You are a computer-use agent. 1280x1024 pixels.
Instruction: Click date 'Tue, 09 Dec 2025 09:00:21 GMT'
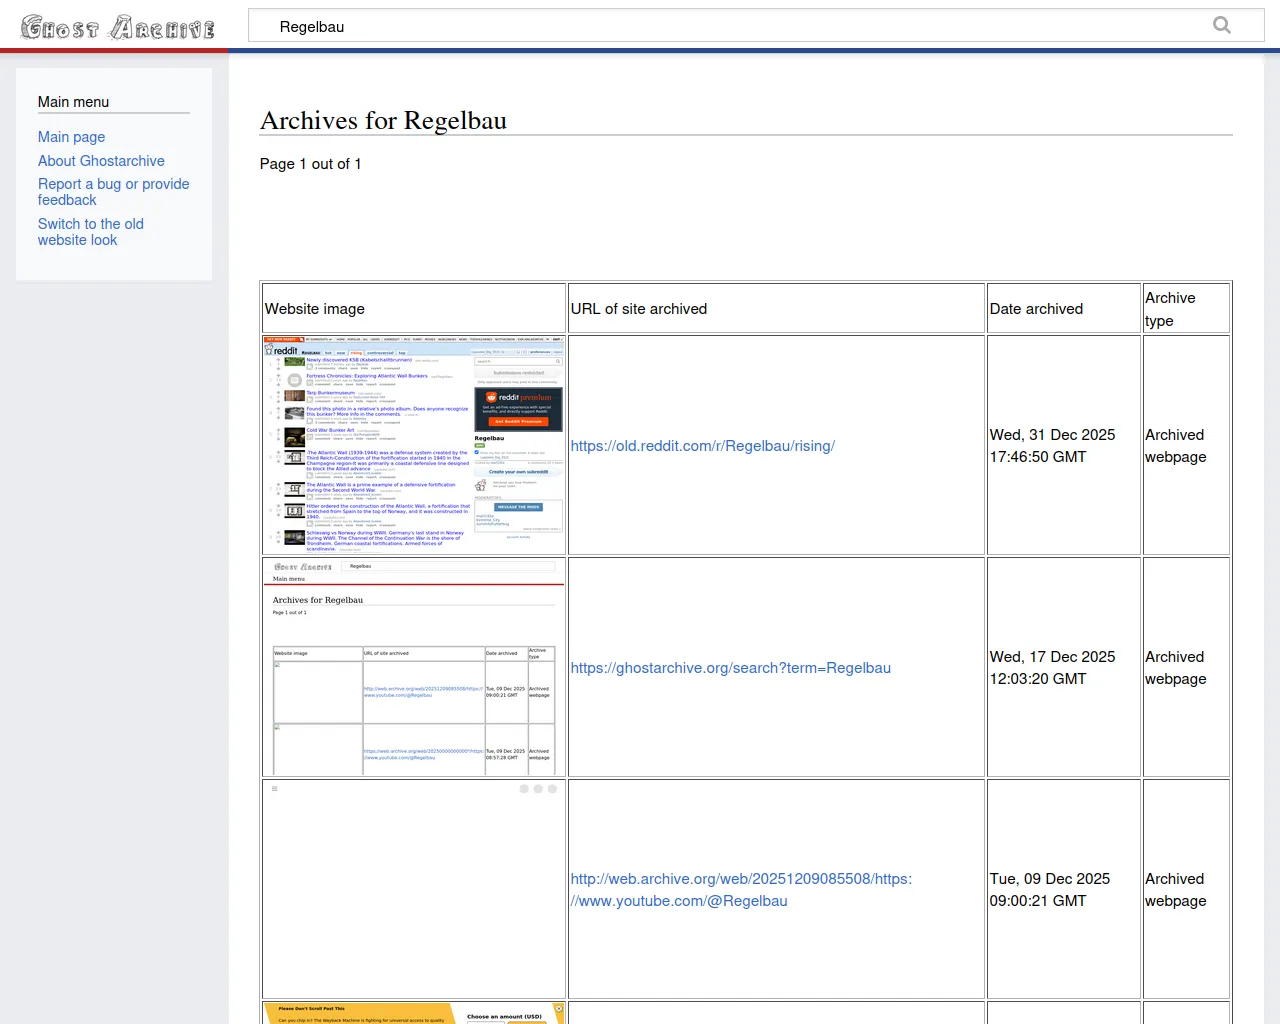1050,890
